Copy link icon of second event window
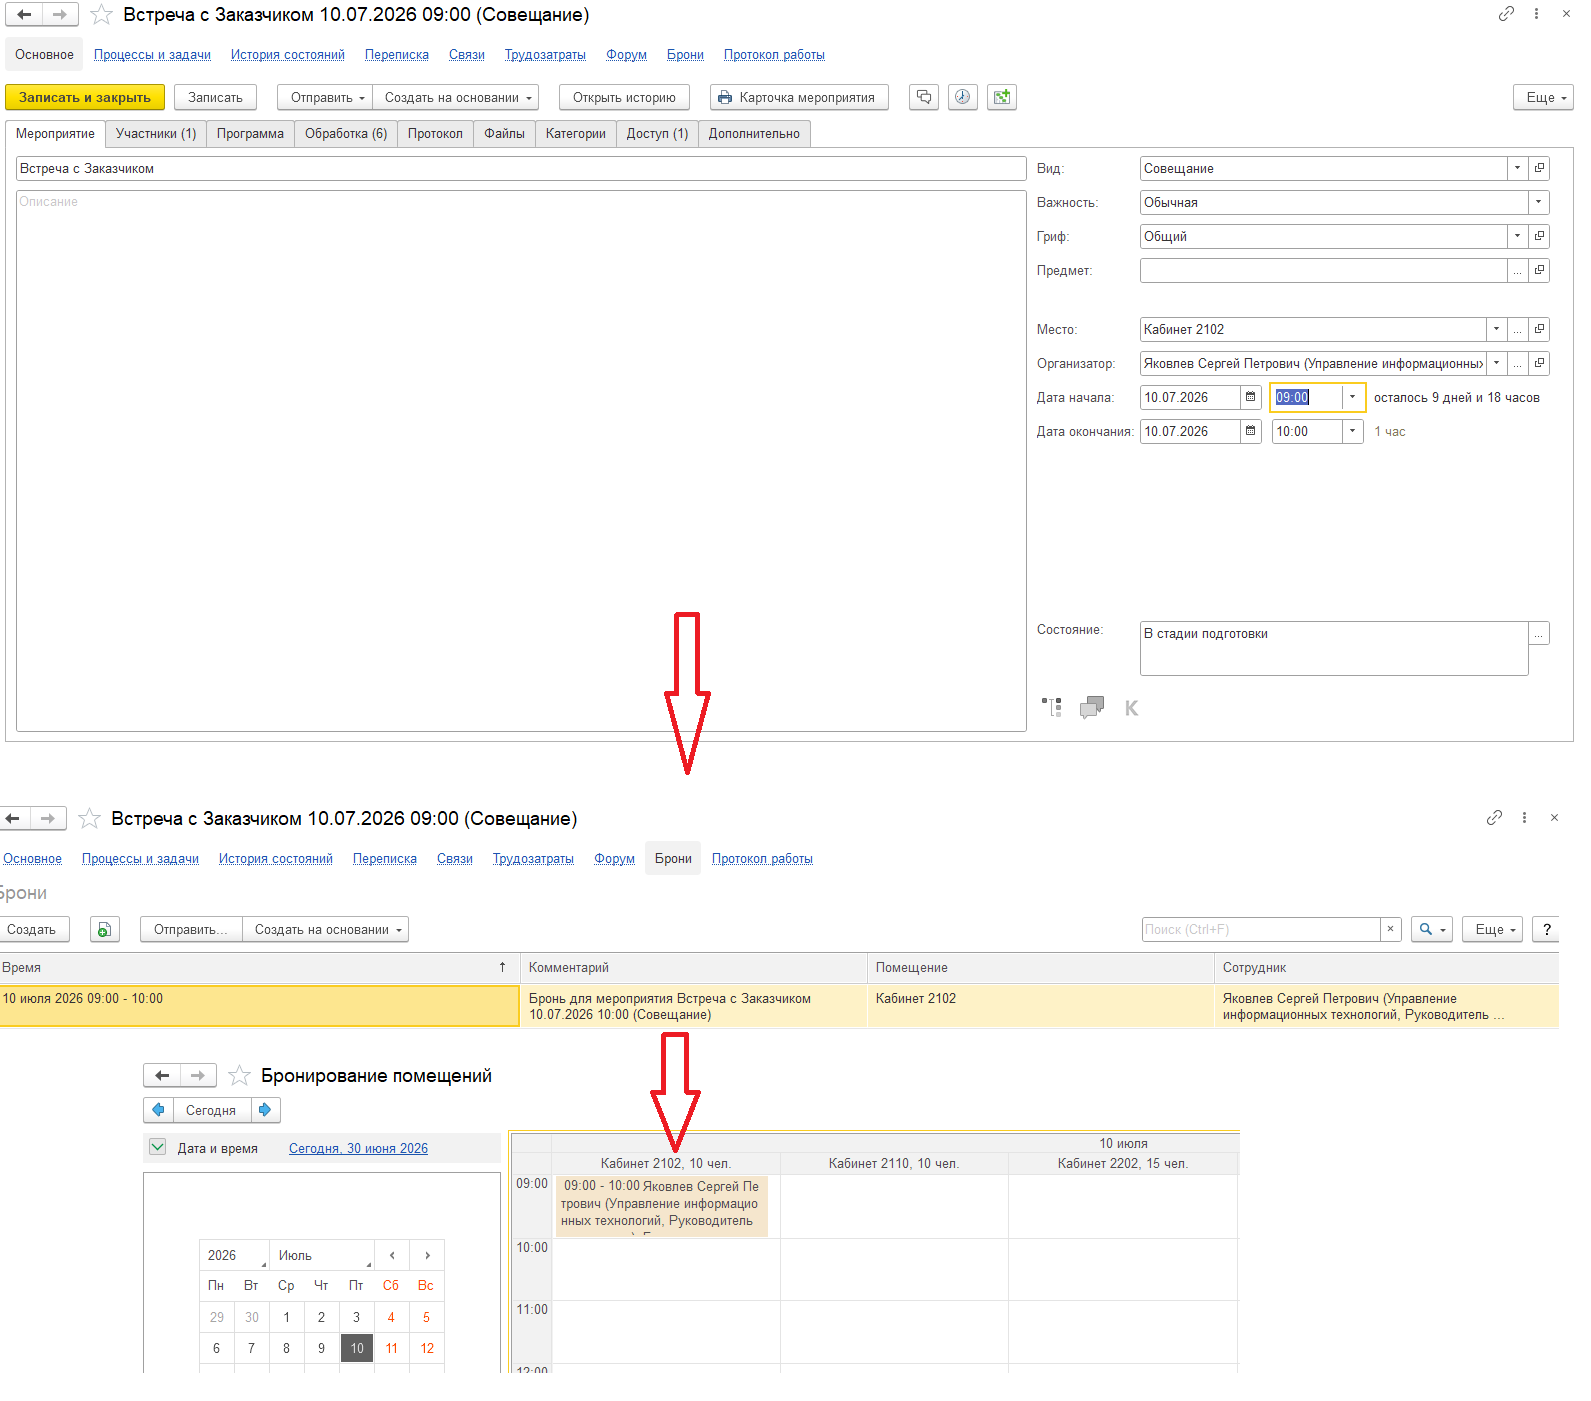The height and width of the screenshot is (1401, 1591). [1494, 818]
